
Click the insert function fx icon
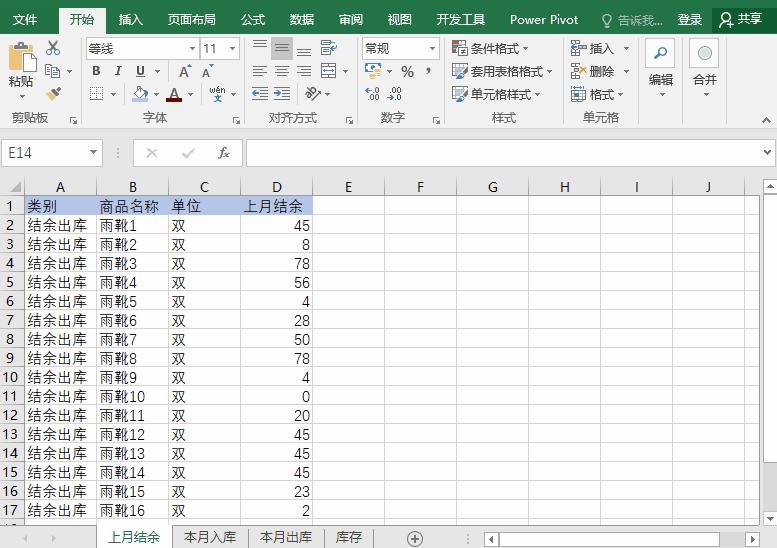click(x=224, y=153)
